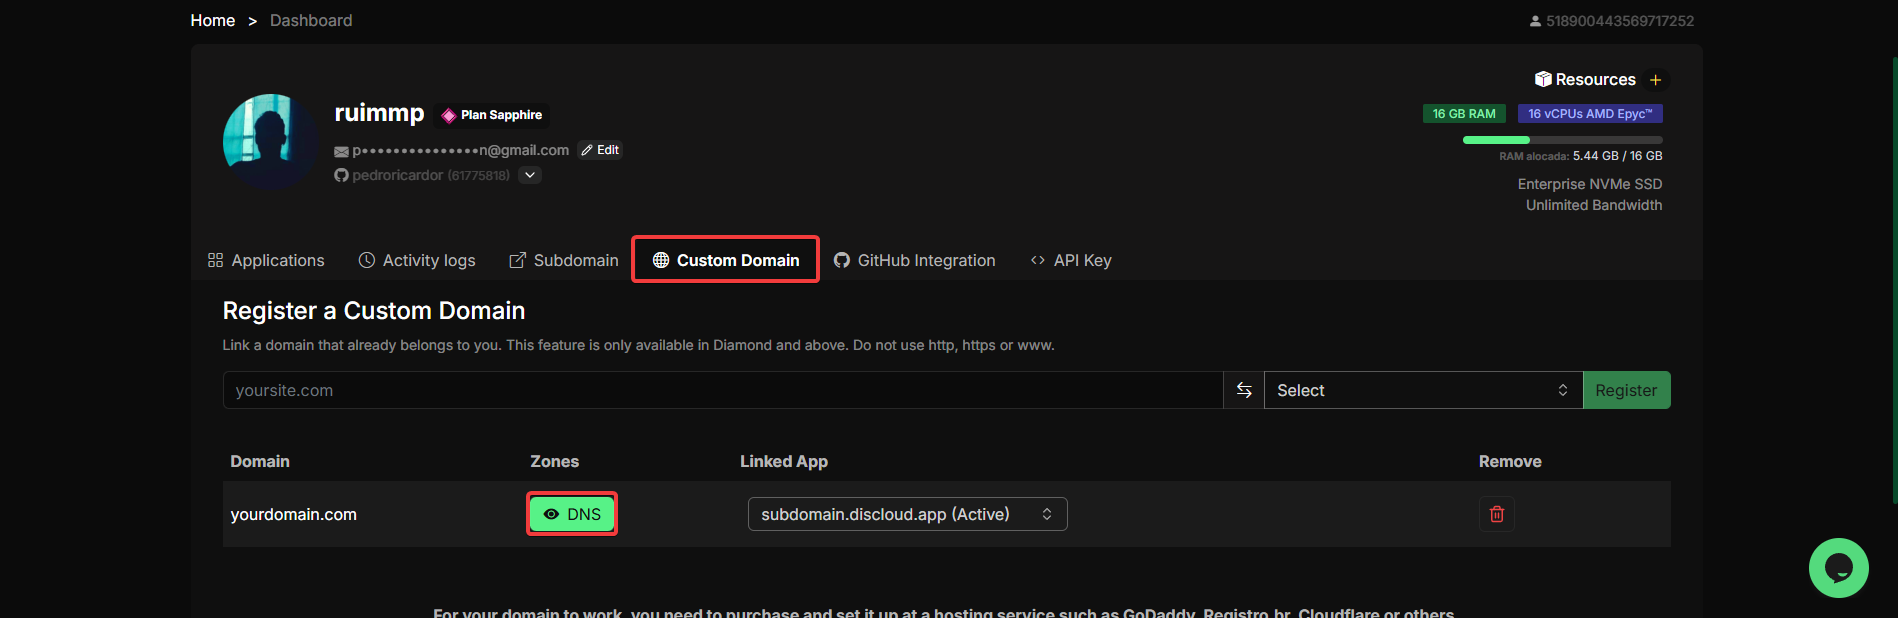Click the user ID icon at top right
This screenshot has height=618, width=1898.
click(x=1535, y=21)
